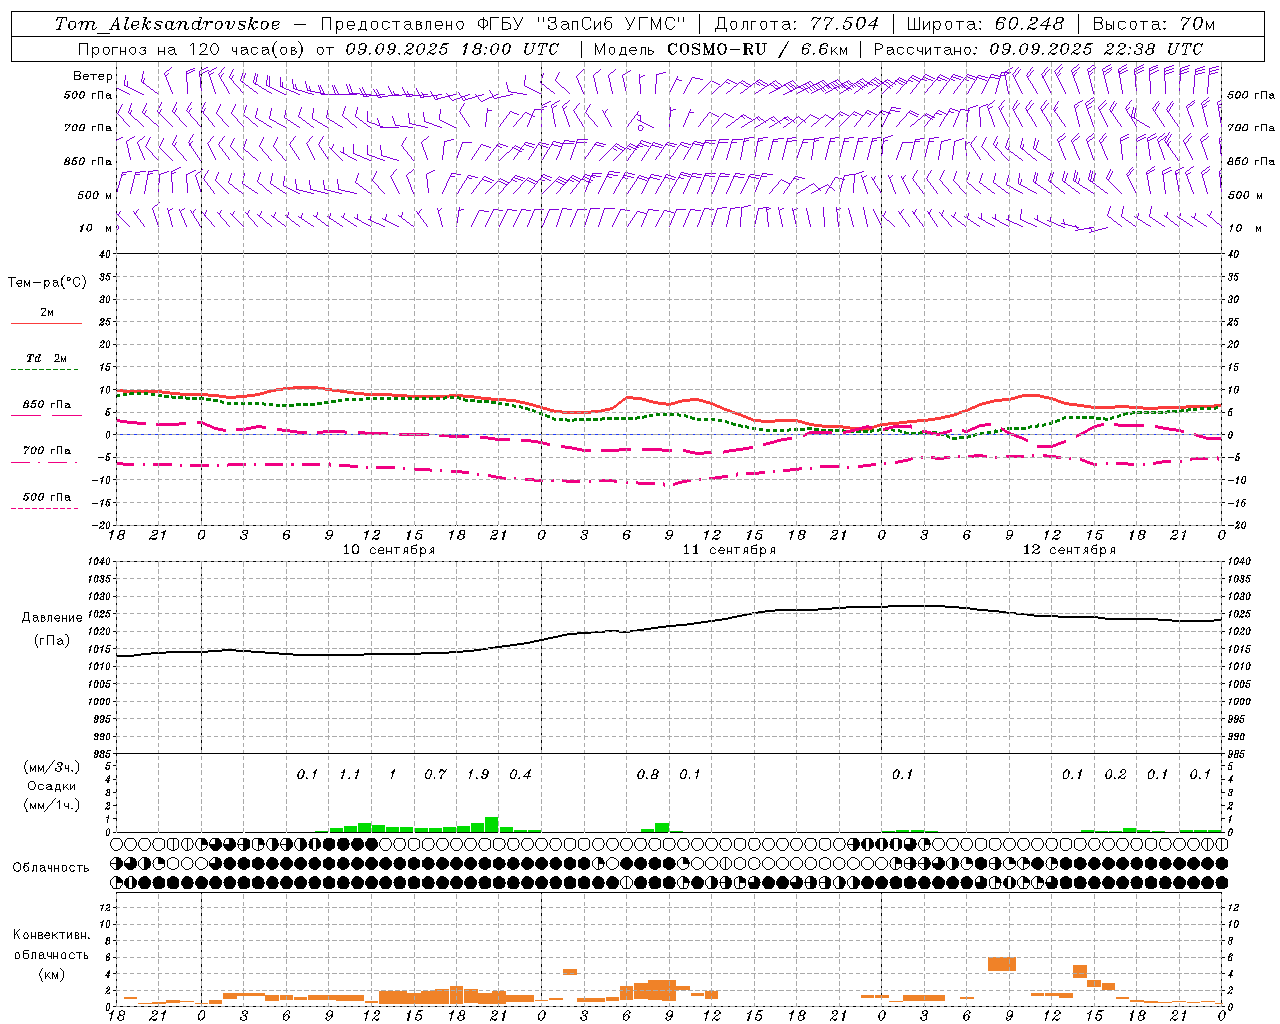Click the 500 гПа entry in the temperature legend
1280x1024 pixels.
pos(46,501)
